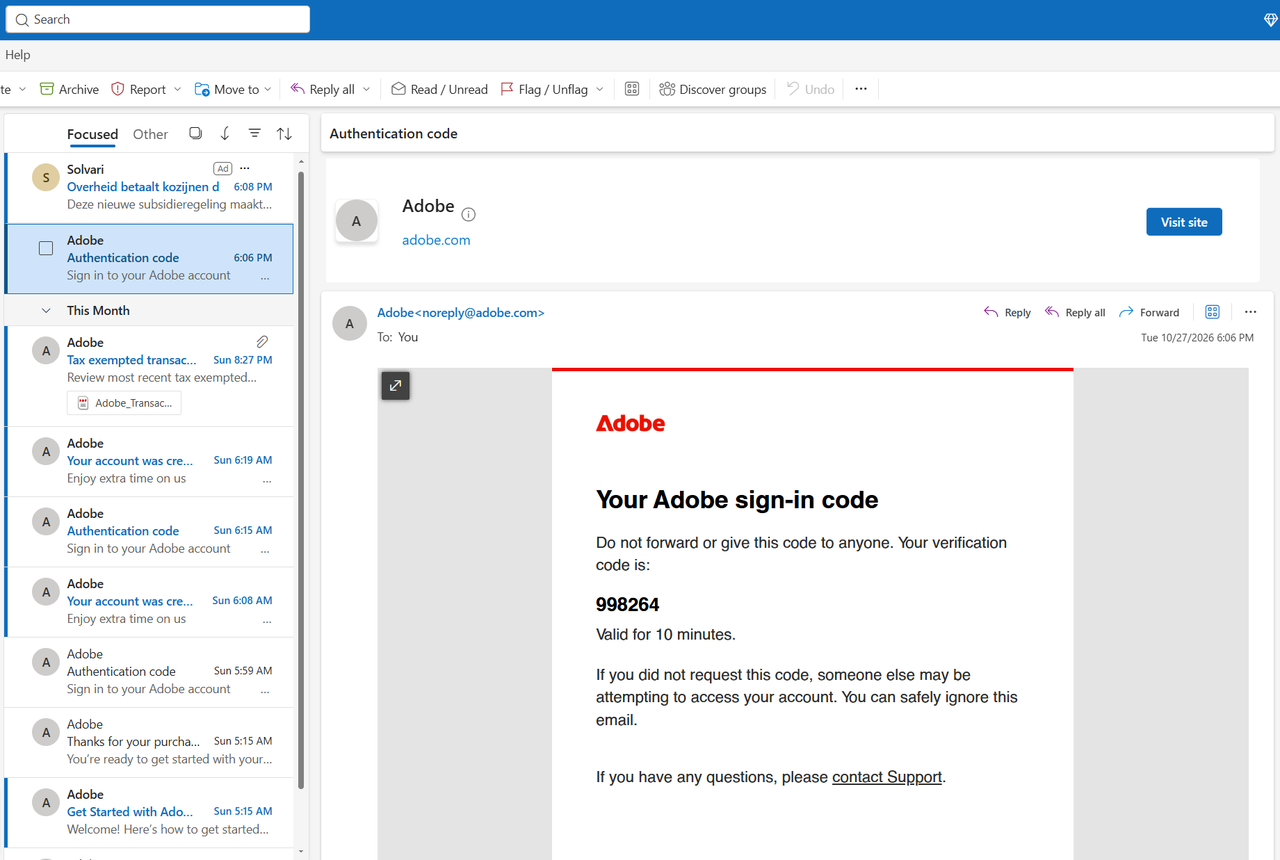Click the Report shield icon
This screenshot has width=1280, height=860.
[118, 89]
